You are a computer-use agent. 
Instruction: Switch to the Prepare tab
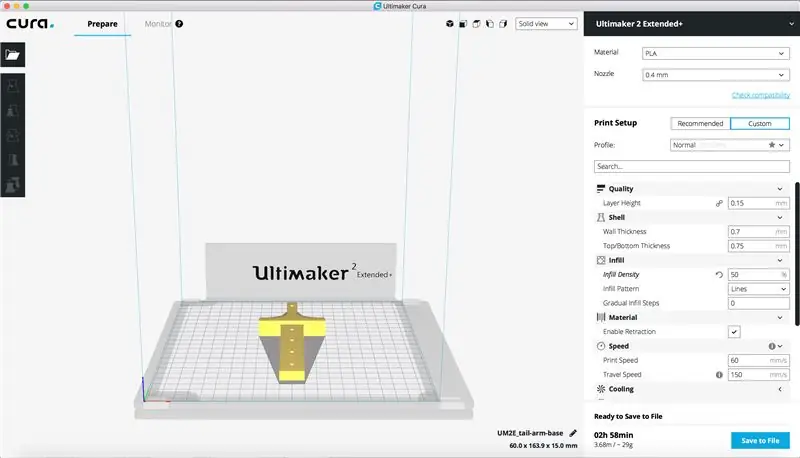[102, 23]
